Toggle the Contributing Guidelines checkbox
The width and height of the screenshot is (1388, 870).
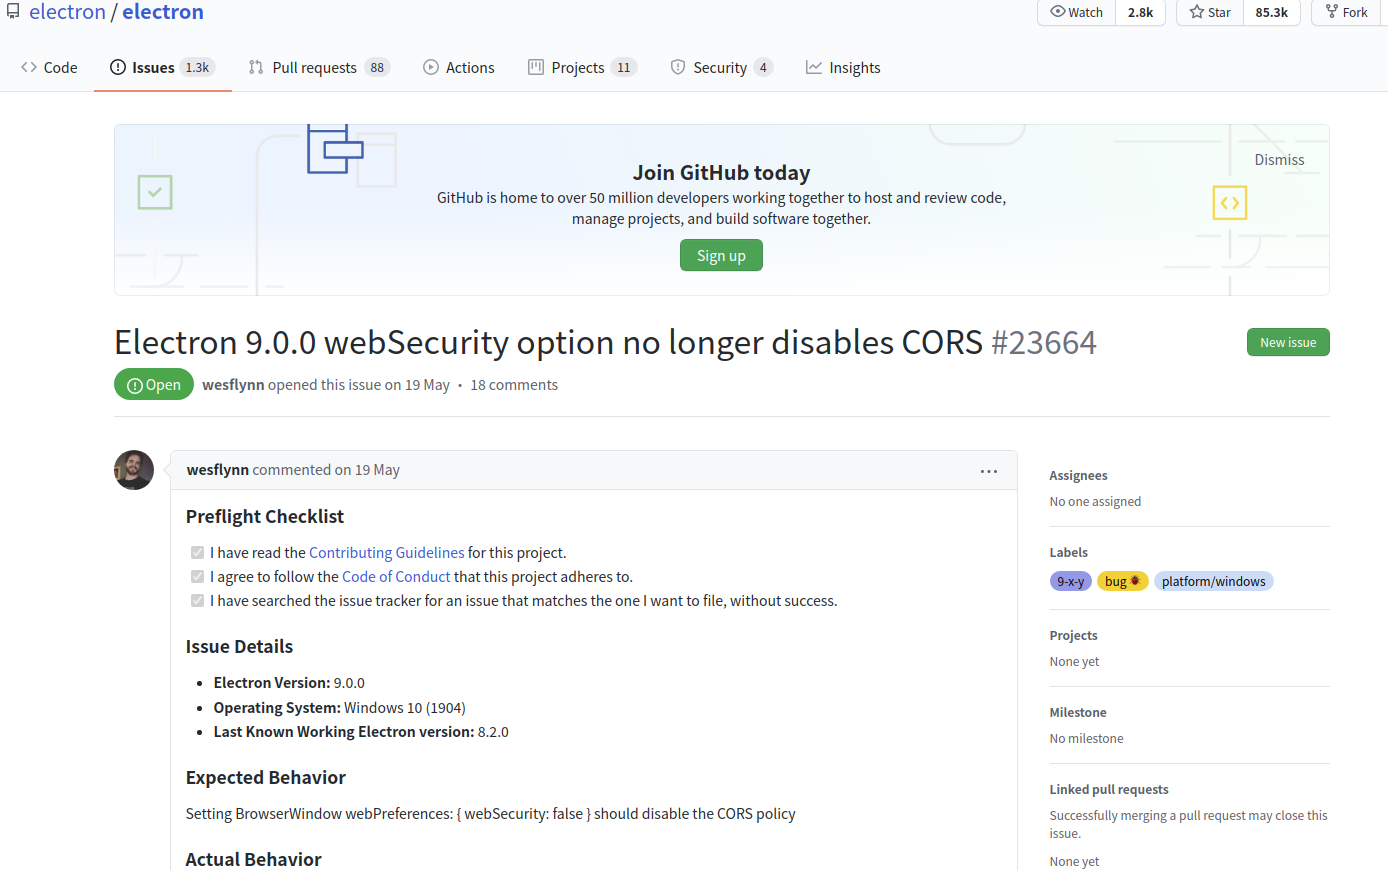[197, 553]
